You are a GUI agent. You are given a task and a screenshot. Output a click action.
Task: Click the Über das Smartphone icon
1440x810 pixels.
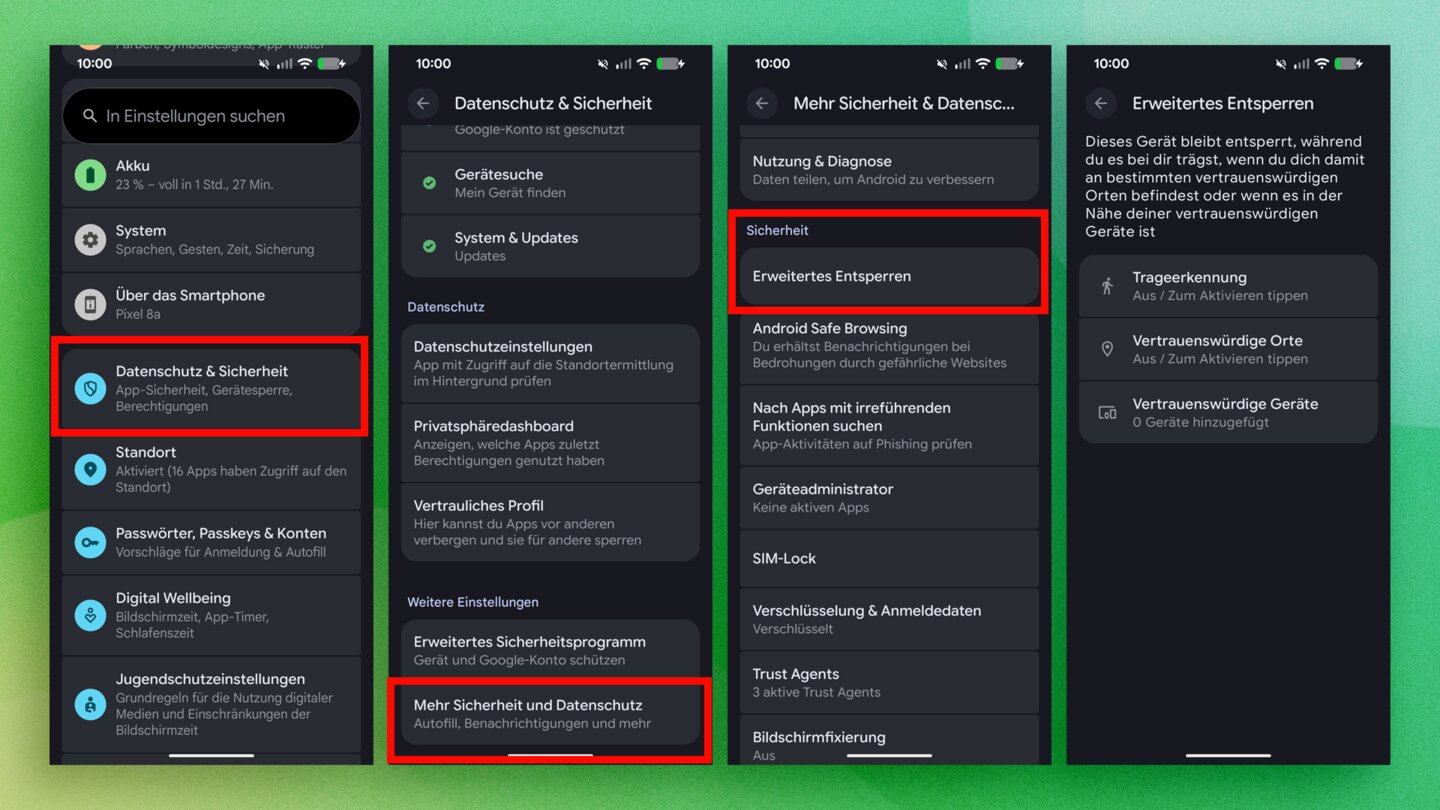90,305
